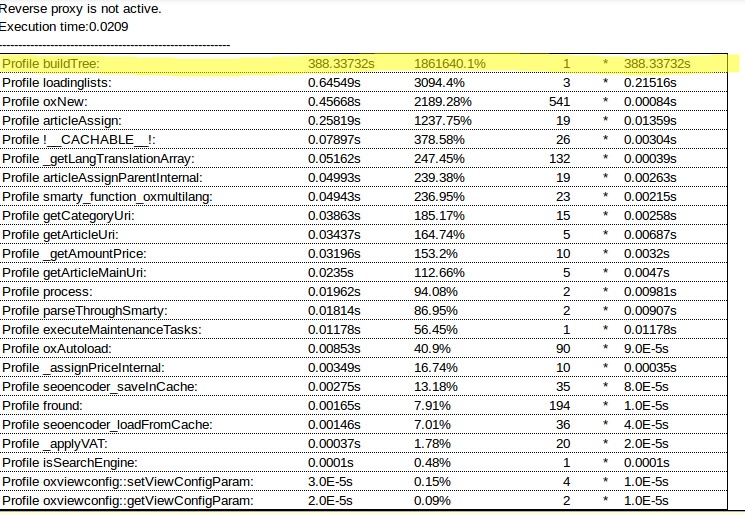
Task: Select the "Profile loadinglists:" row label
Action: pos(56,83)
